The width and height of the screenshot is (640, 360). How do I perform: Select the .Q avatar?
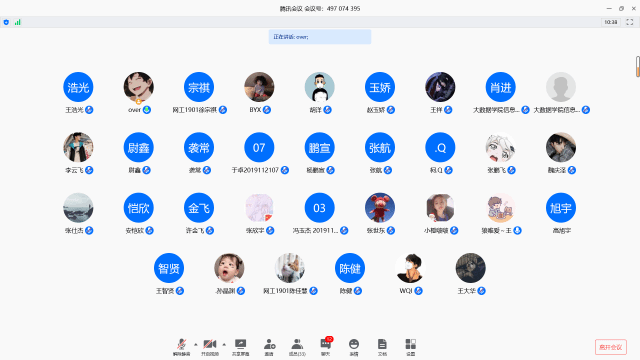point(440,147)
